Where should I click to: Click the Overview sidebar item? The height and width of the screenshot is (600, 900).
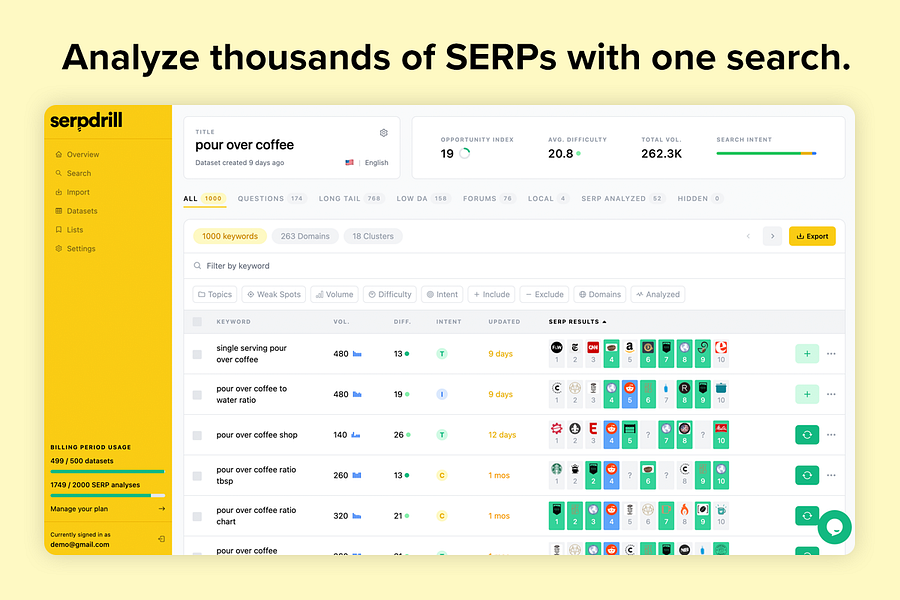77,154
